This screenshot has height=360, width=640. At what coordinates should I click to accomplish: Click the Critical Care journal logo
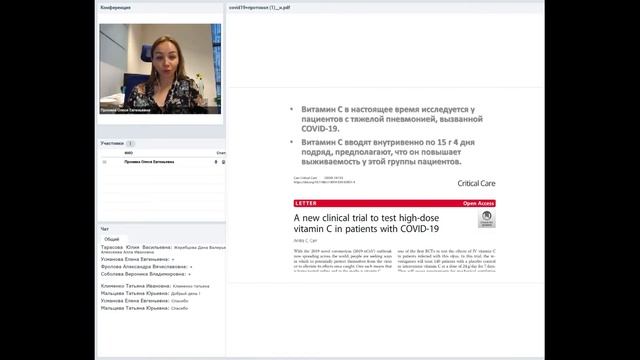(x=476, y=183)
